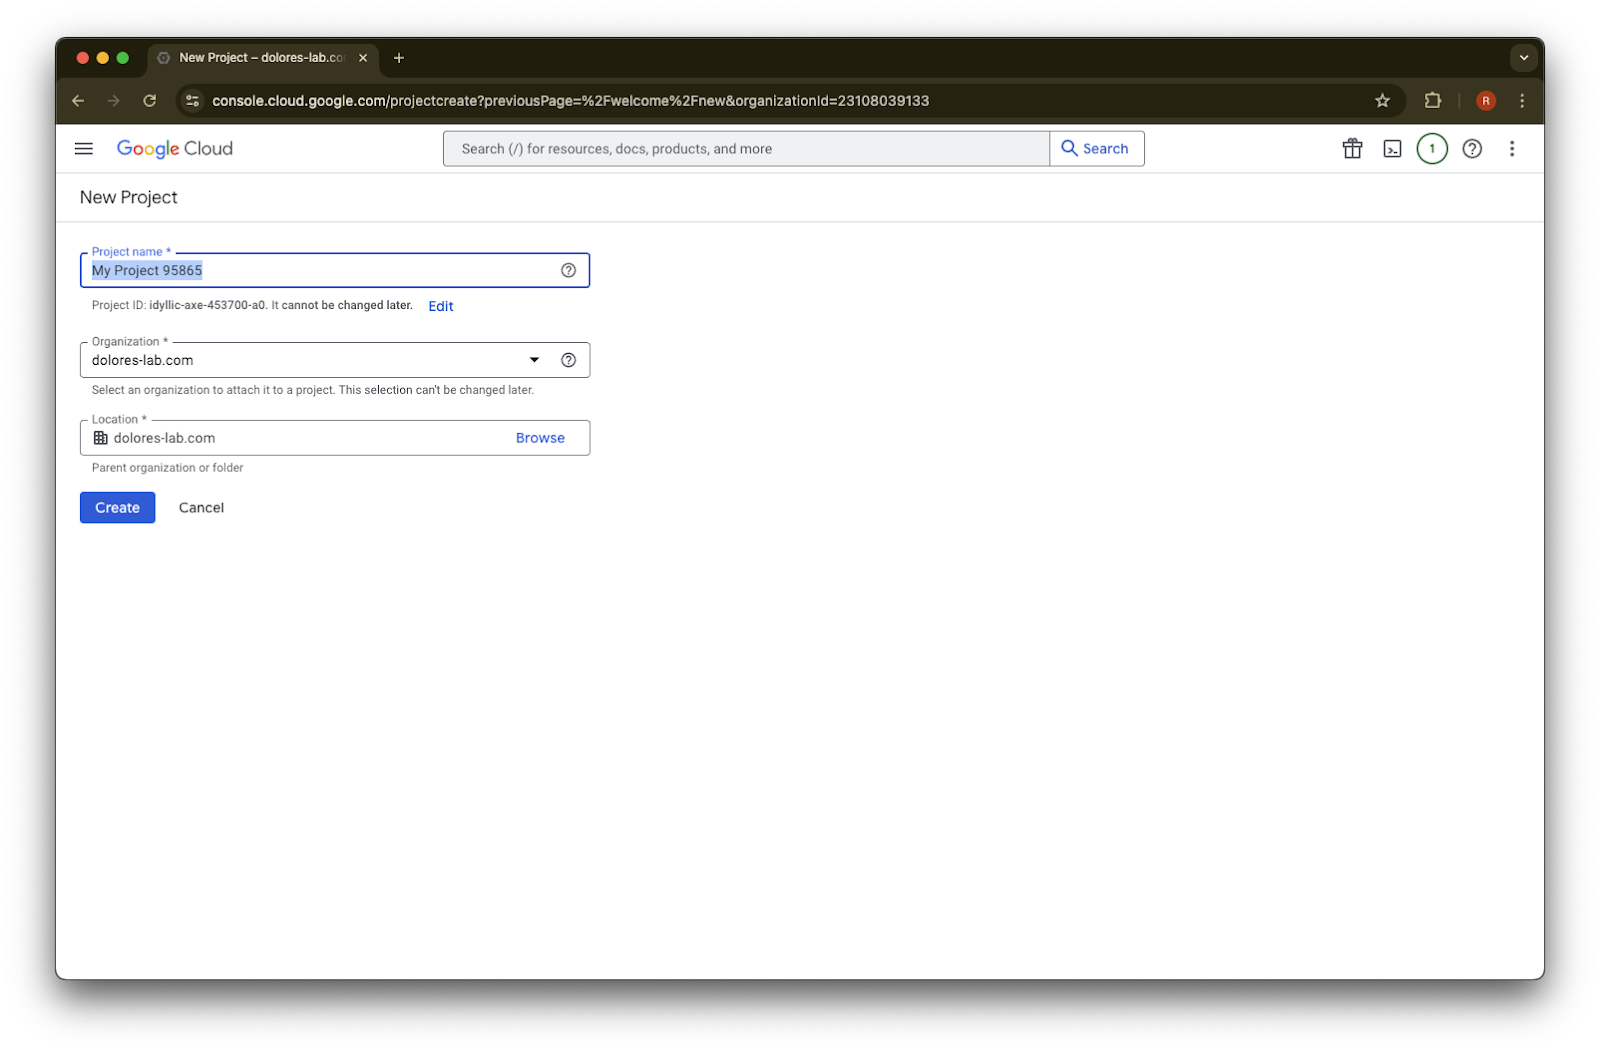Click the Organization help icon

[x=568, y=360]
